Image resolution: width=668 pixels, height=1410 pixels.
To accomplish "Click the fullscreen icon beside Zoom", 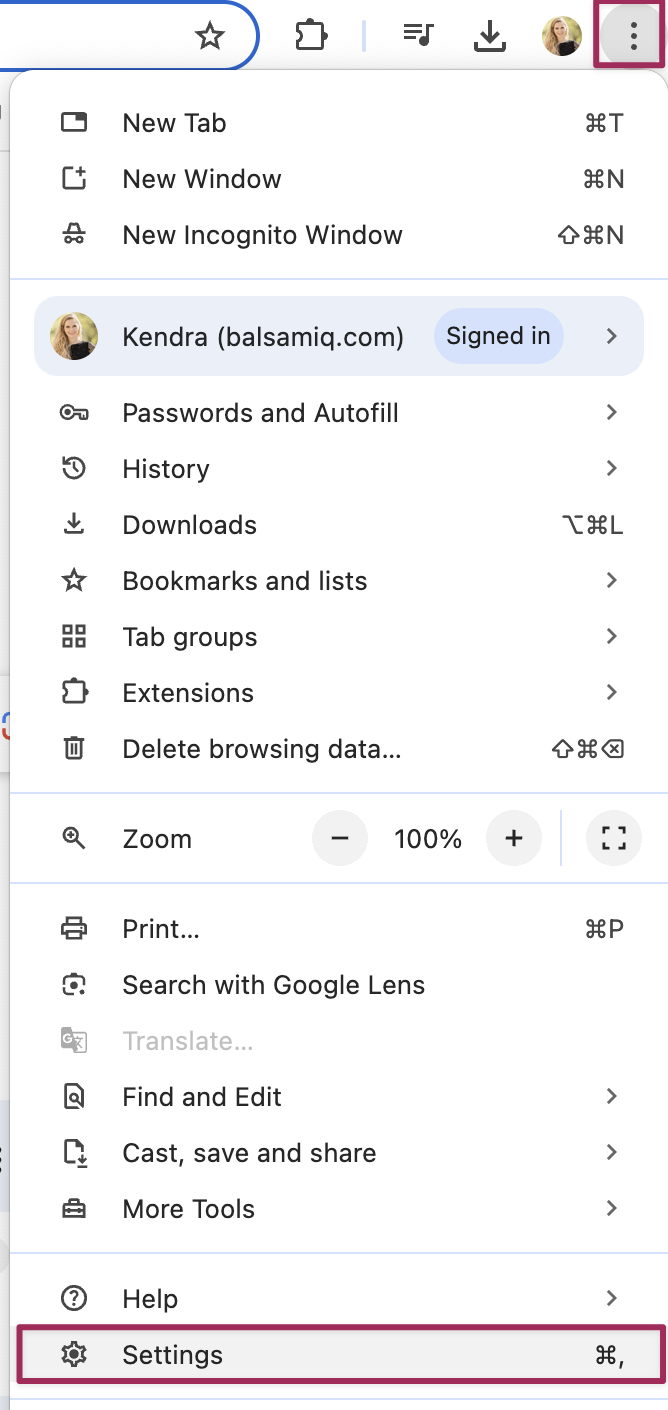I will pos(613,838).
